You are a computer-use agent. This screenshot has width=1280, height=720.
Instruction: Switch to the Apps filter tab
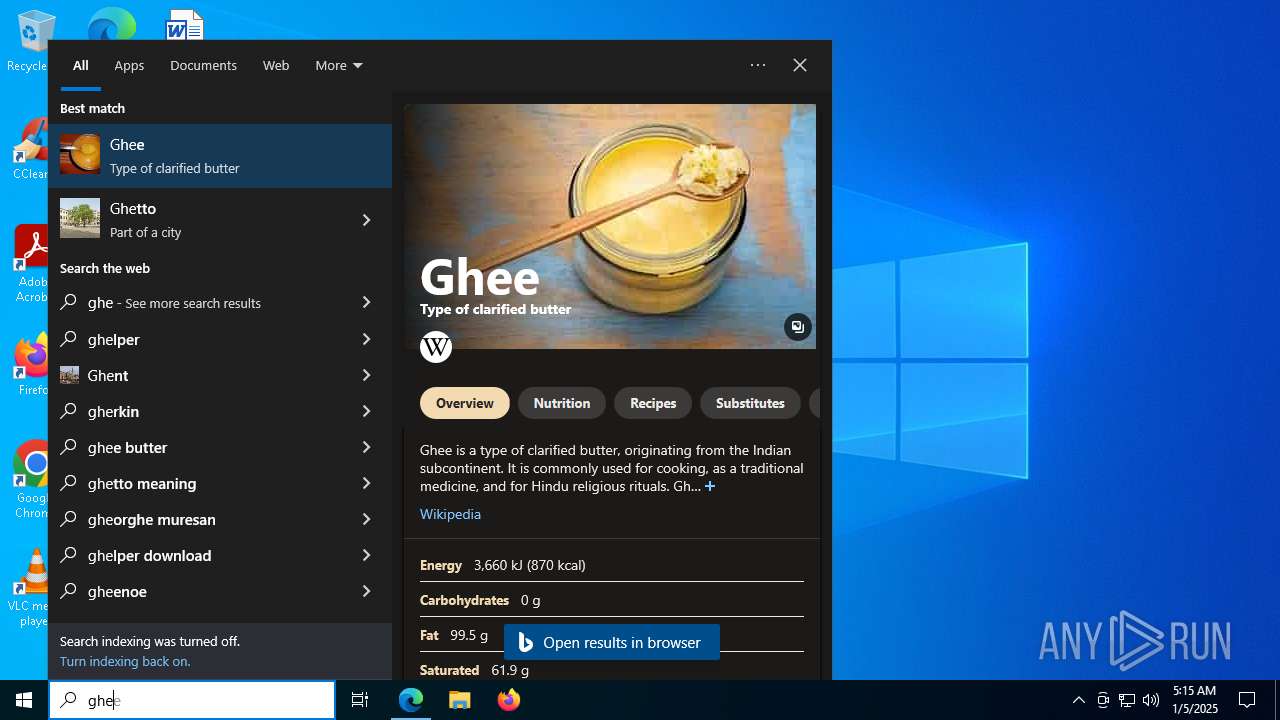click(x=129, y=65)
